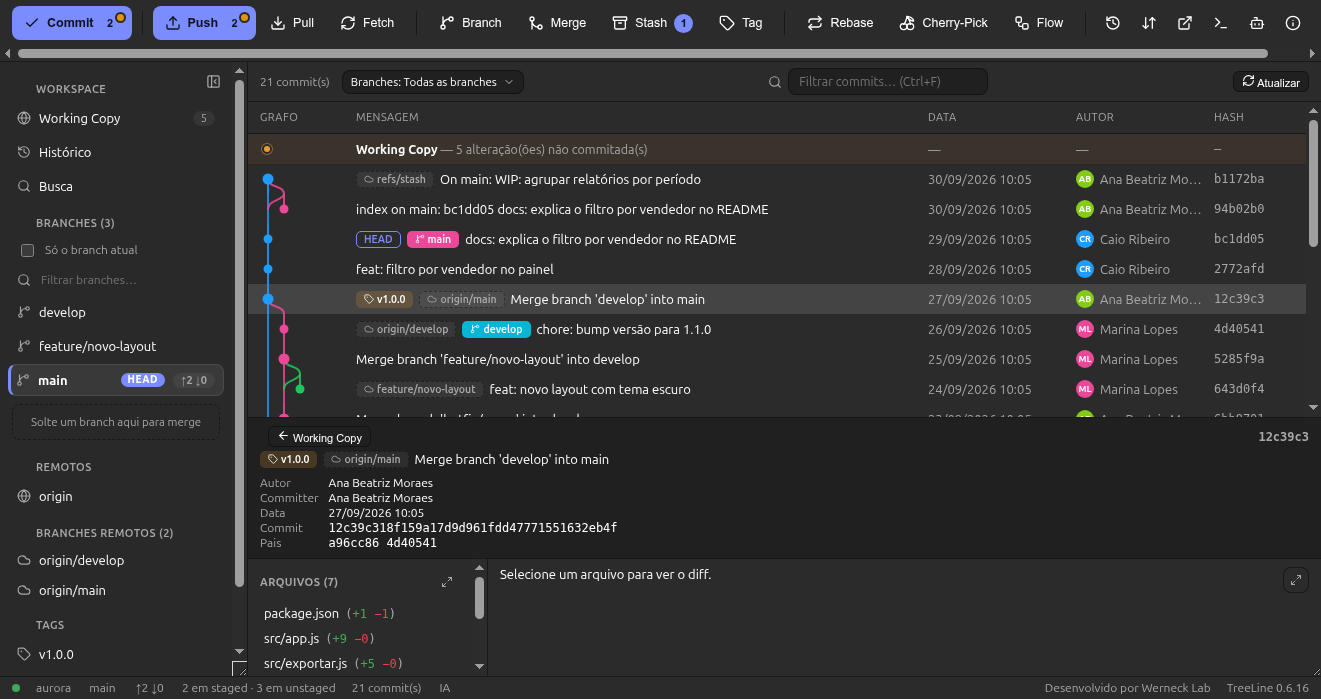
Task: Select origin/main under remote branches
Action: (116, 590)
